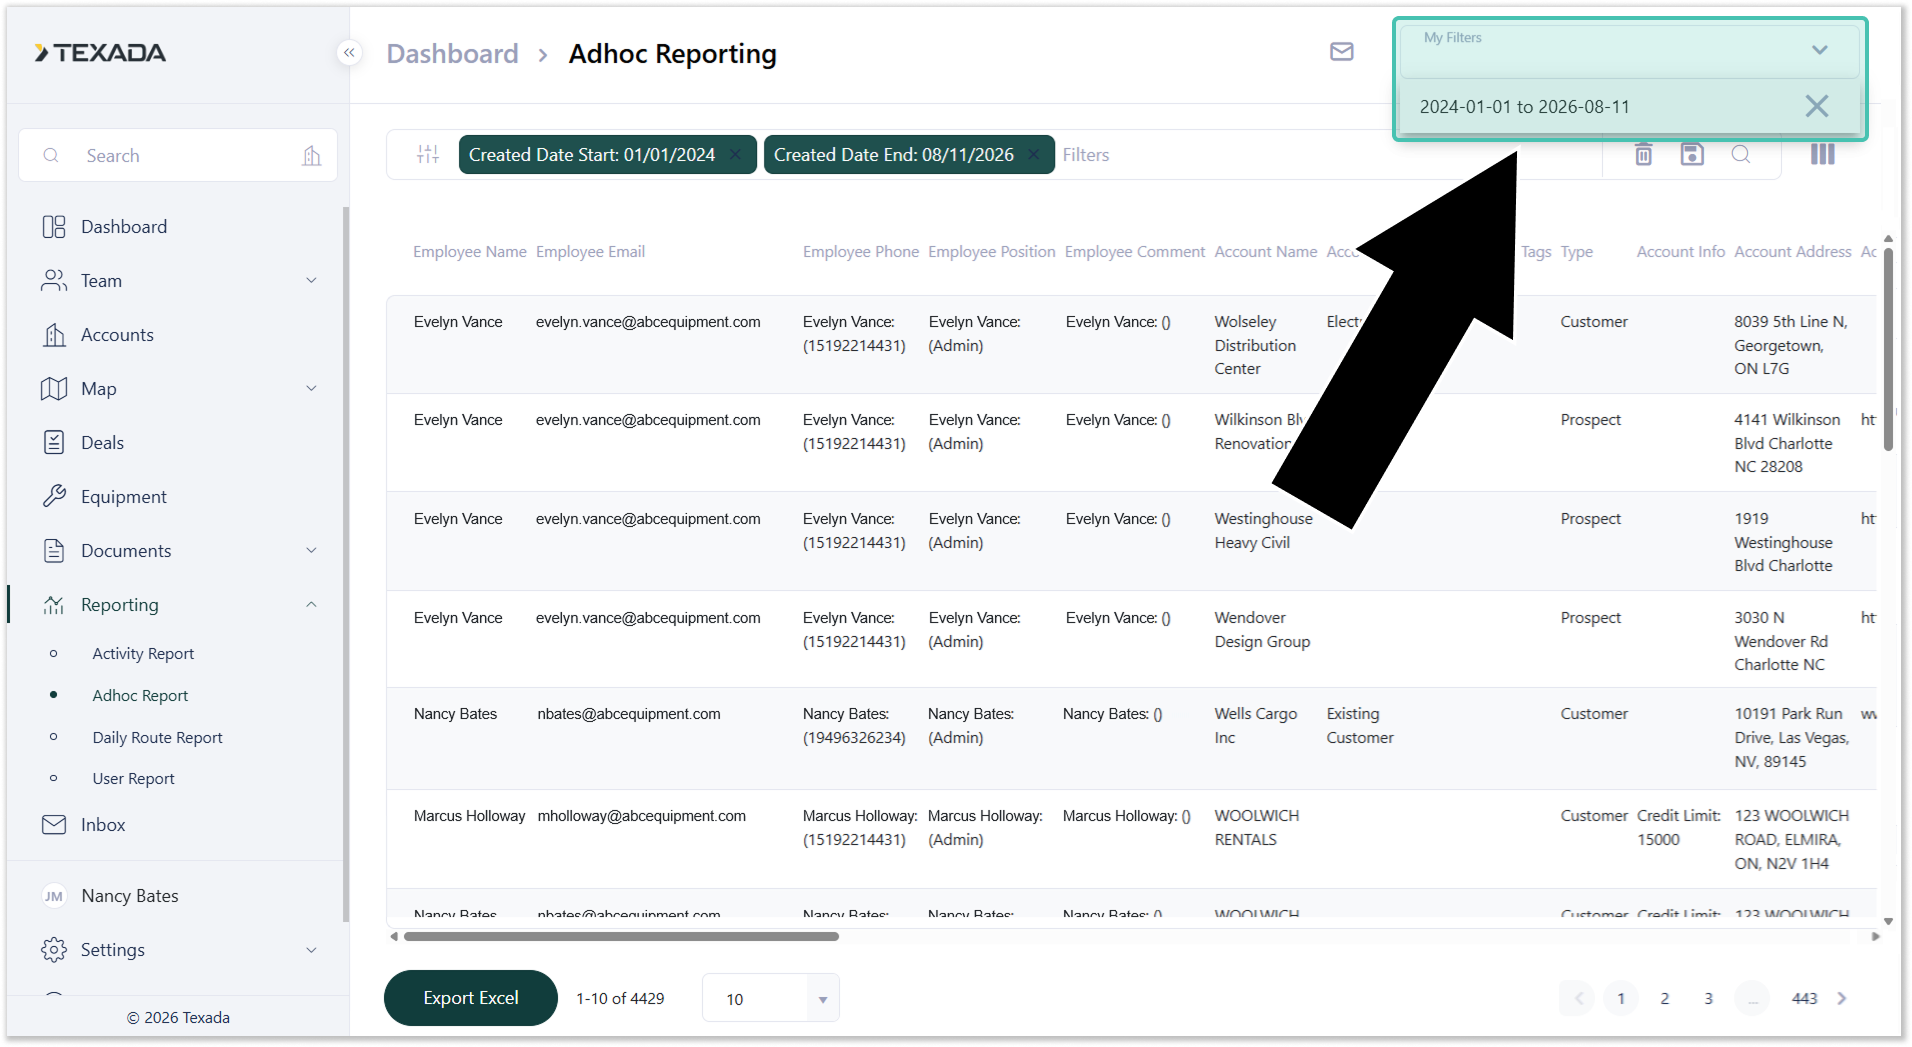Remove the Created Date Start filter chip

tap(736, 154)
